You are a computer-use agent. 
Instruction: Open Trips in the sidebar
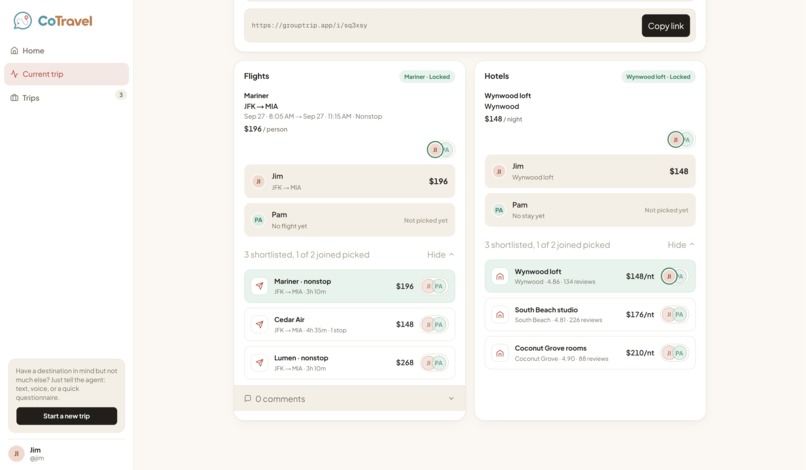coord(66,98)
